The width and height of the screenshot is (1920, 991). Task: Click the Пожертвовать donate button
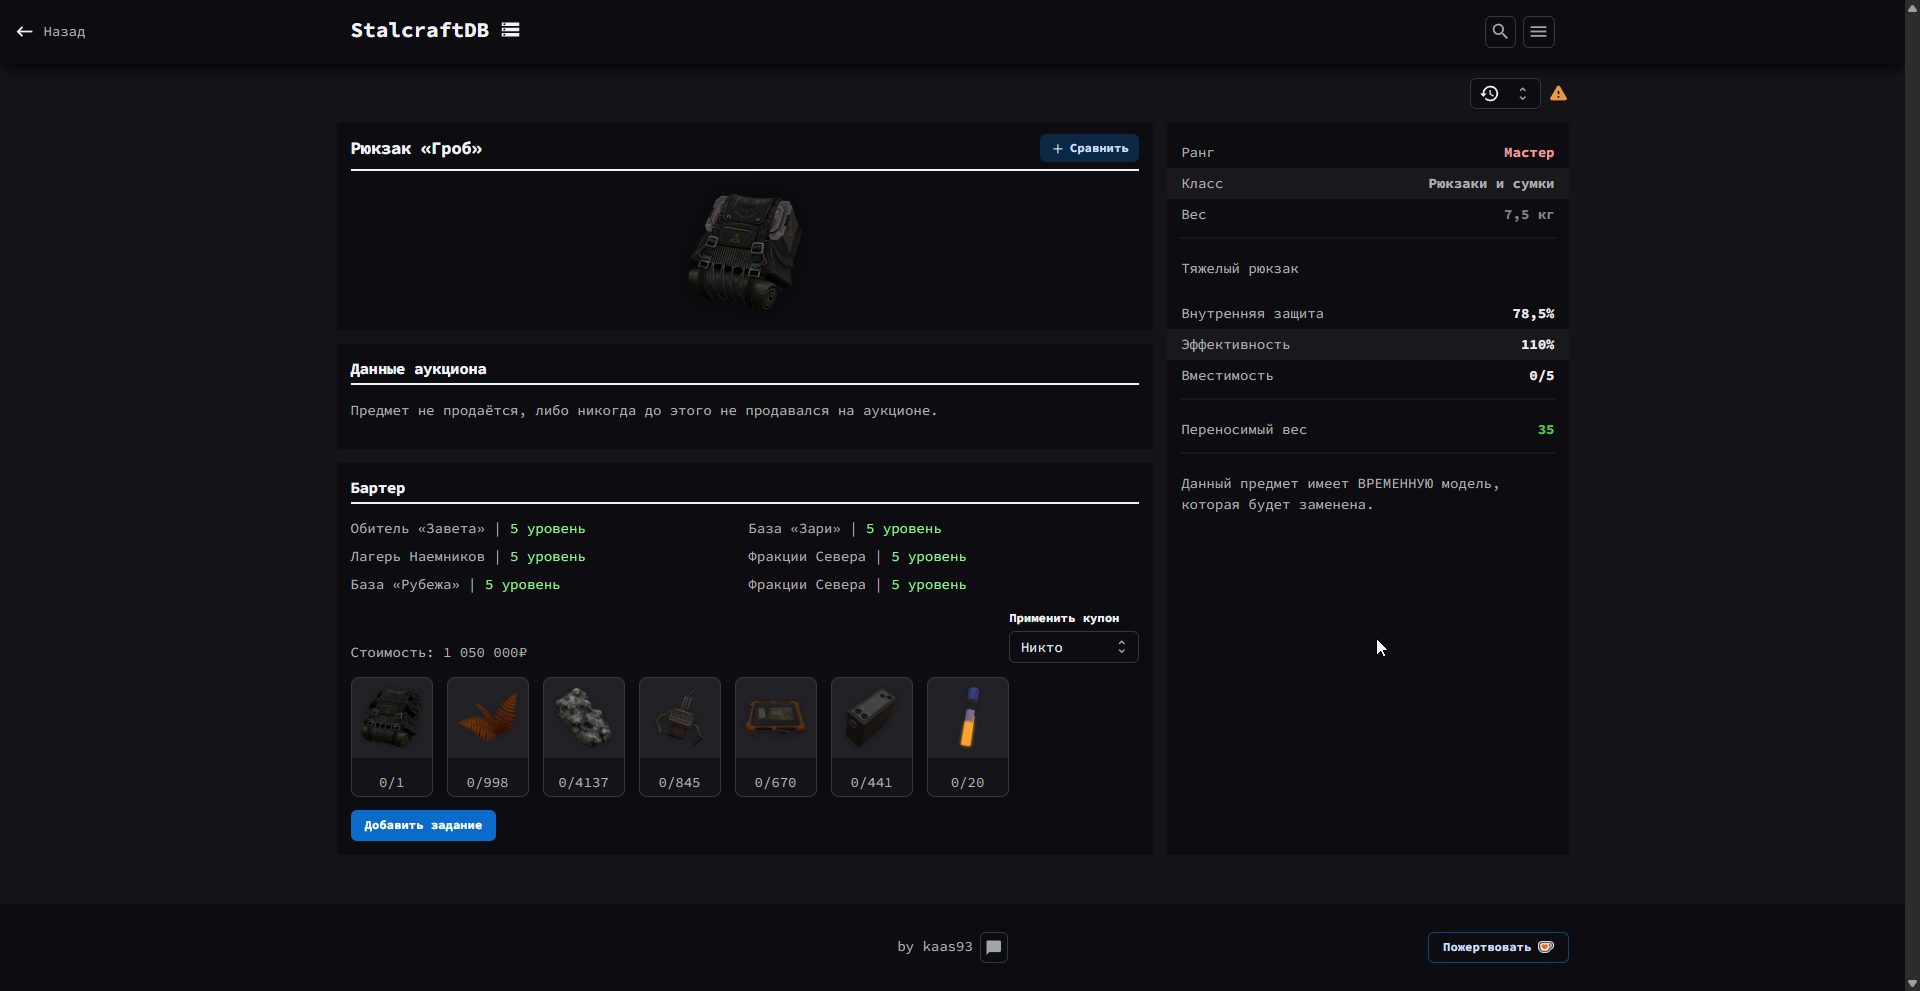click(1498, 947)
